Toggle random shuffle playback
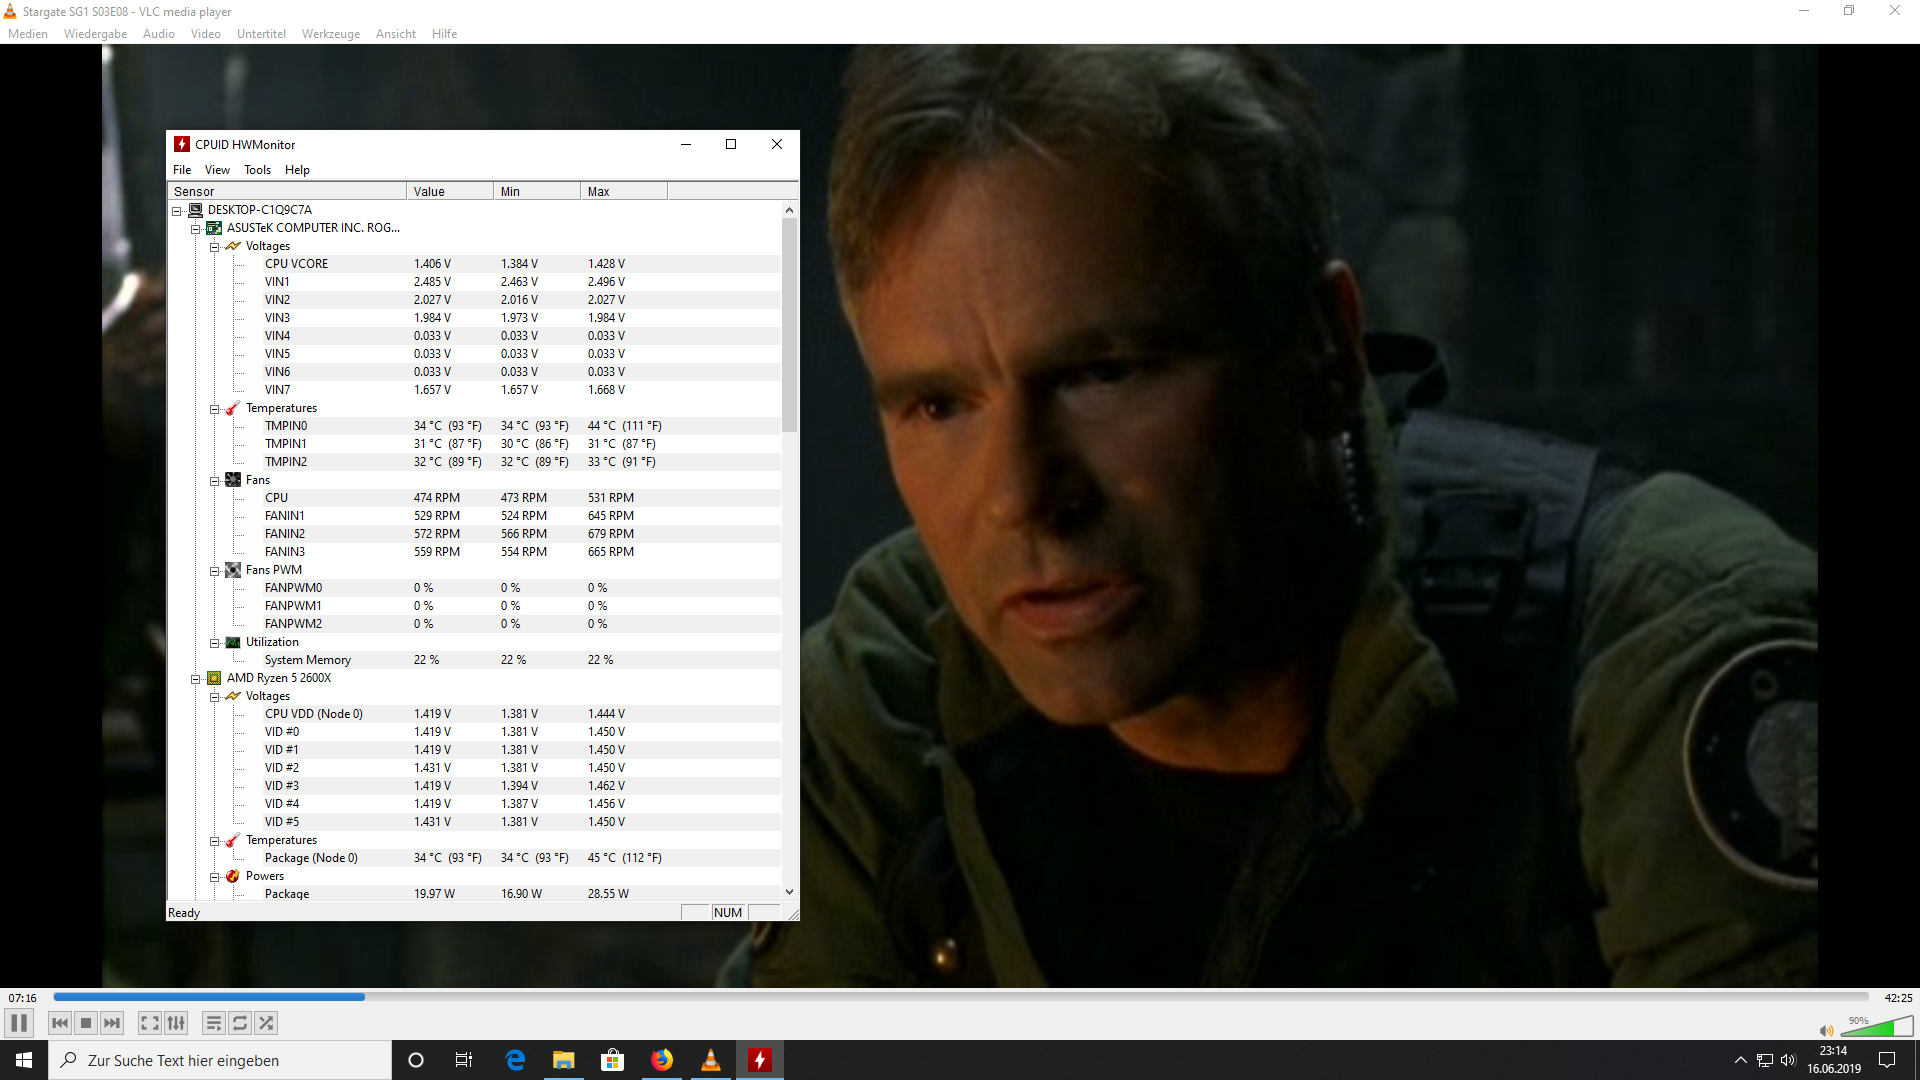1920x1080 pixels. (266, 1023)
